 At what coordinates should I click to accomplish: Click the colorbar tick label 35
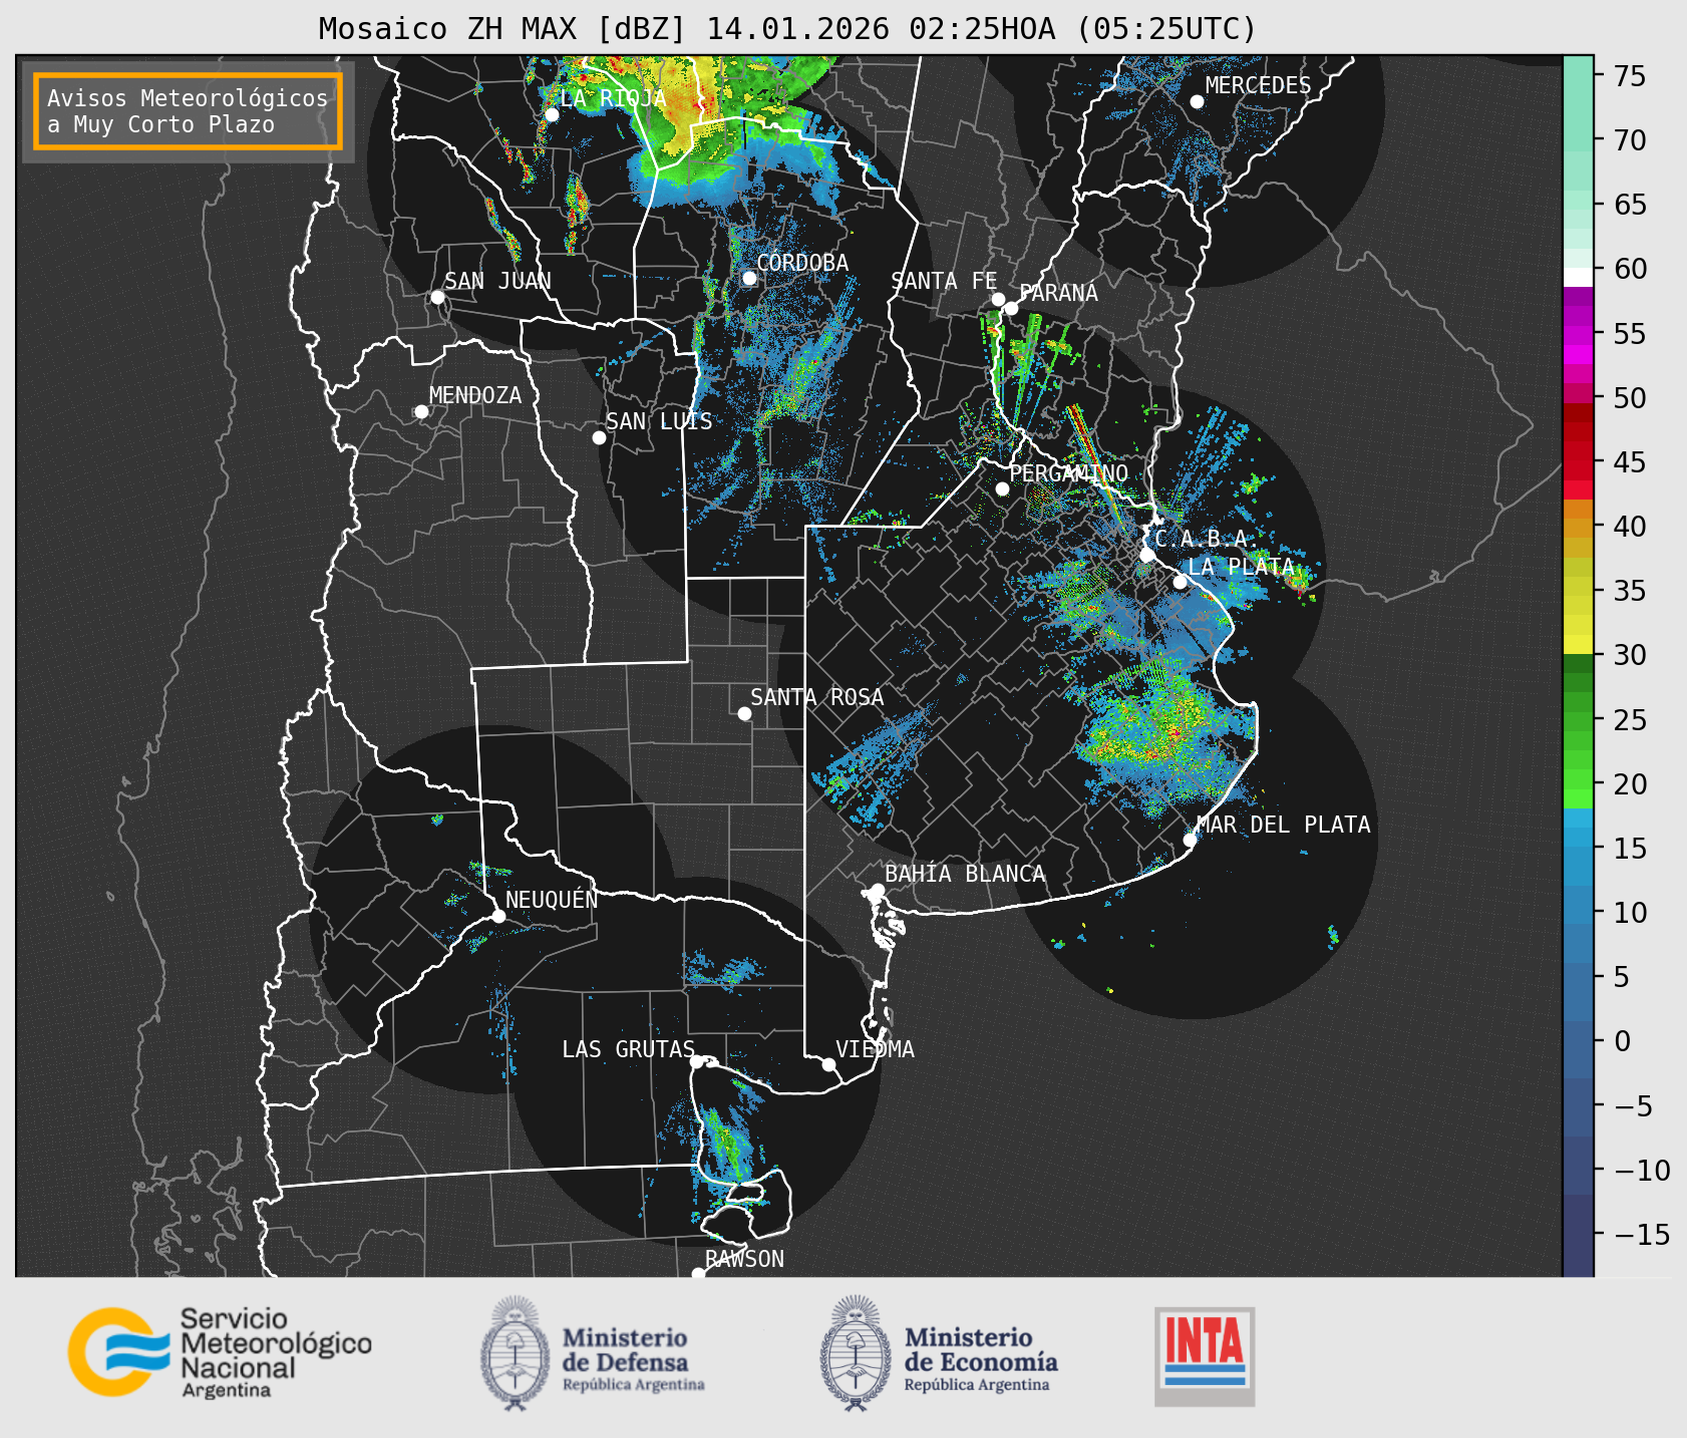[x=1629, y=591]
